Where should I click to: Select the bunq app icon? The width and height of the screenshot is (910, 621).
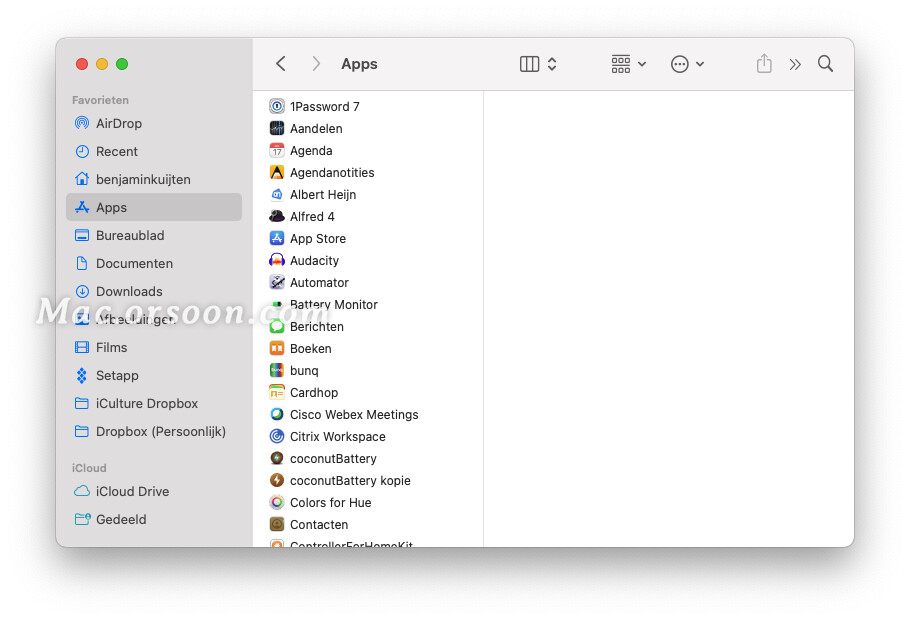pyautogui.click(x=277, y=370)
